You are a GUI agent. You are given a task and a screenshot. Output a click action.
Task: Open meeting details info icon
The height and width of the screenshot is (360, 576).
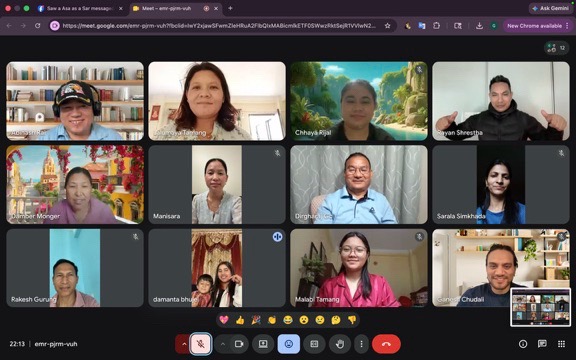click(x=523, y=344)
